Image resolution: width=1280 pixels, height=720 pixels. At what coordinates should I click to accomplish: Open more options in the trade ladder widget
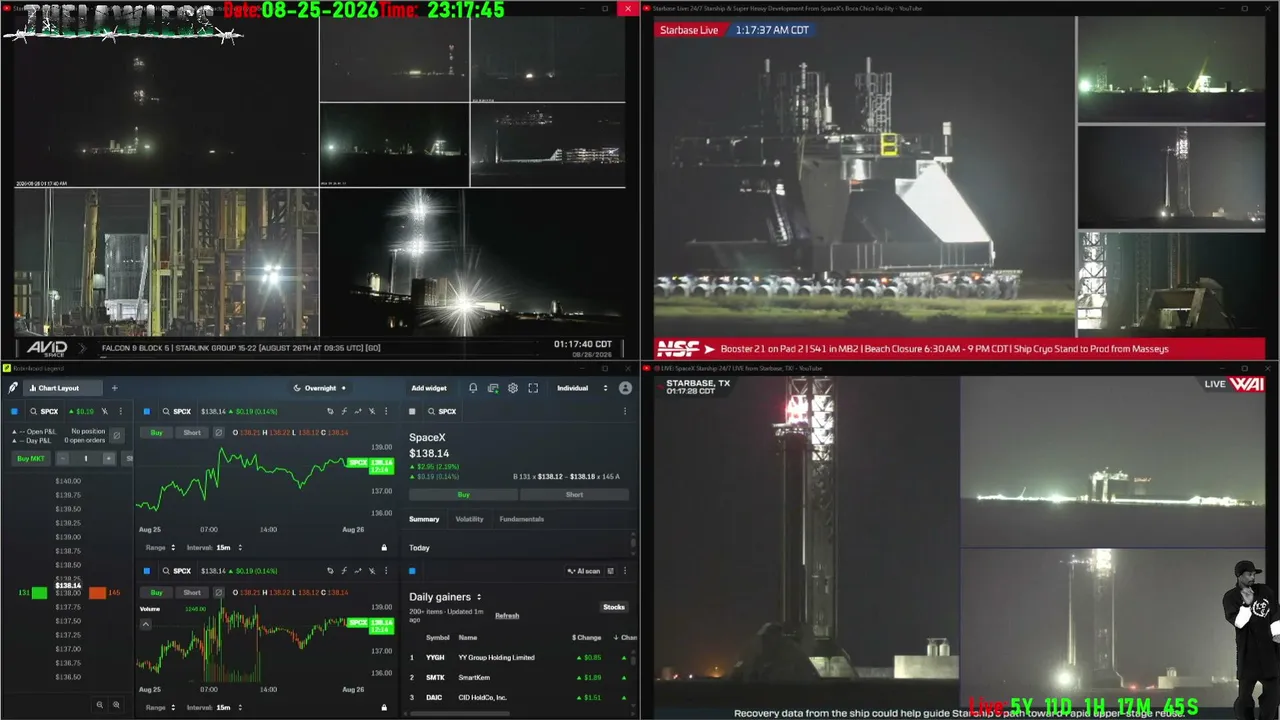pyautogui.click(x=121, y=411)
